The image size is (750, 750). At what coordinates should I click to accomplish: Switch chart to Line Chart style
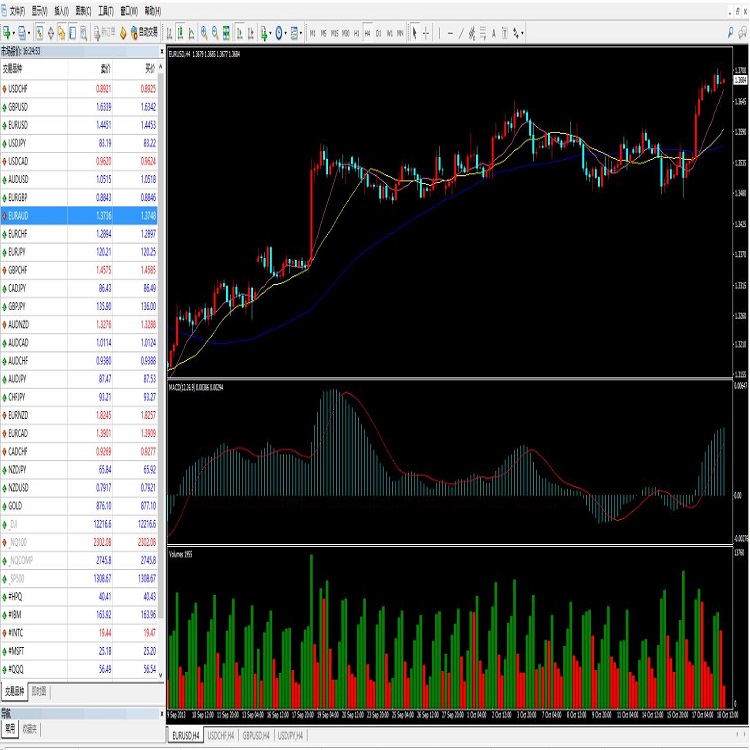(191, 33)
